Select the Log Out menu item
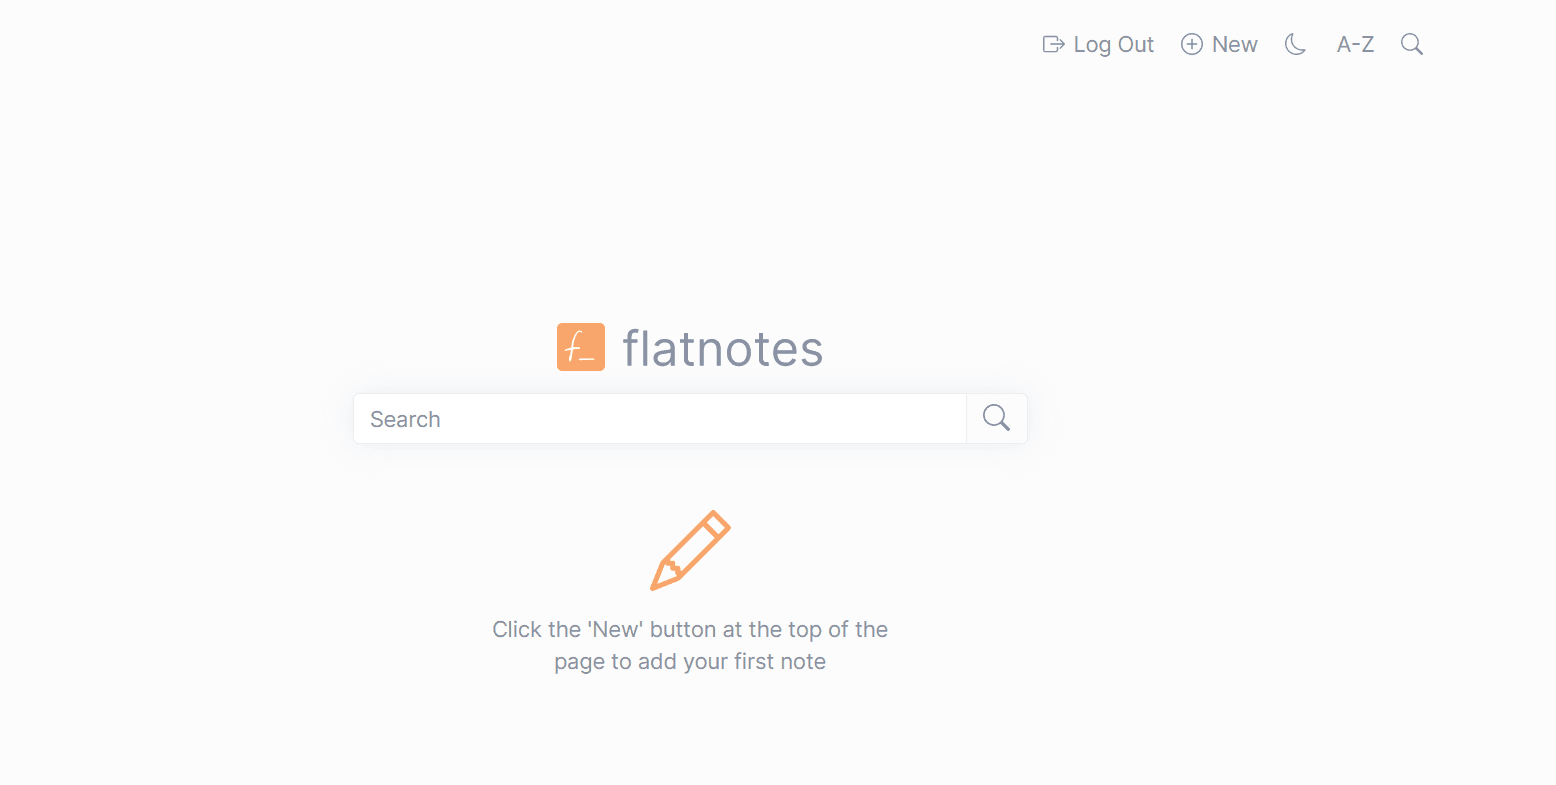Viewport: 1556px width, 785px height. tap(1098, 44)
